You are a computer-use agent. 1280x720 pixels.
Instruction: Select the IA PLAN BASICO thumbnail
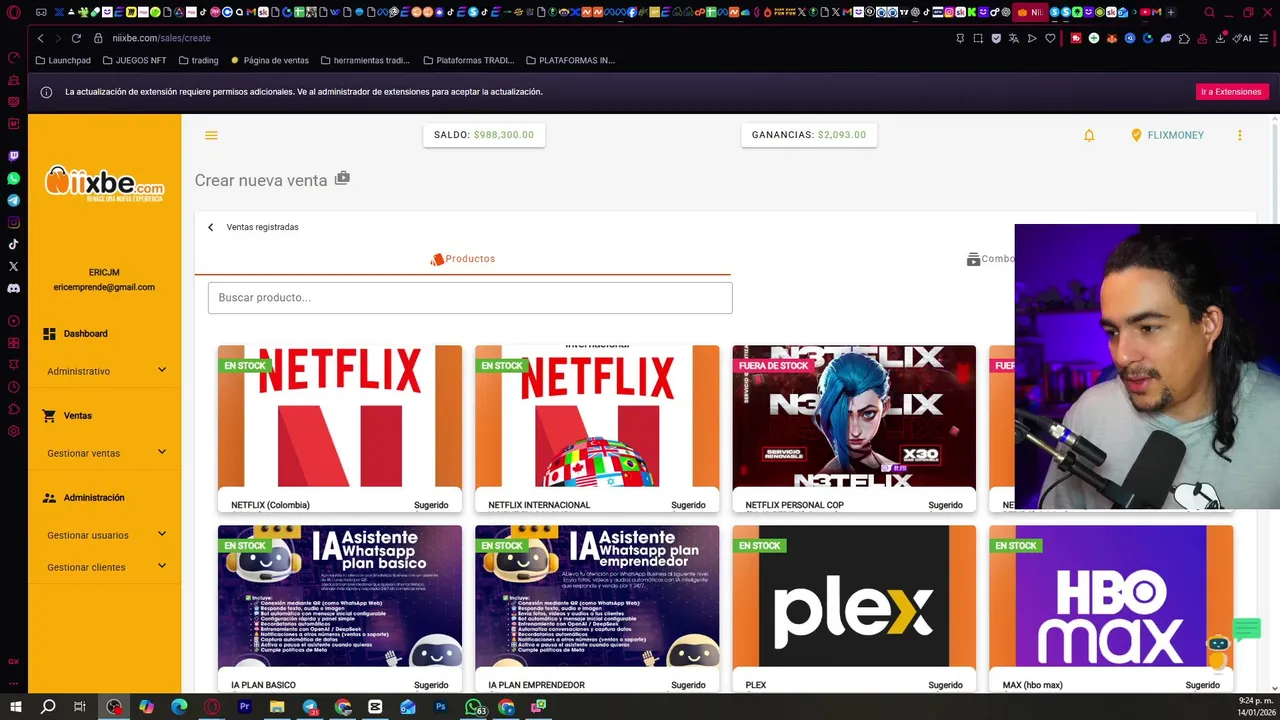pos(340,596)
